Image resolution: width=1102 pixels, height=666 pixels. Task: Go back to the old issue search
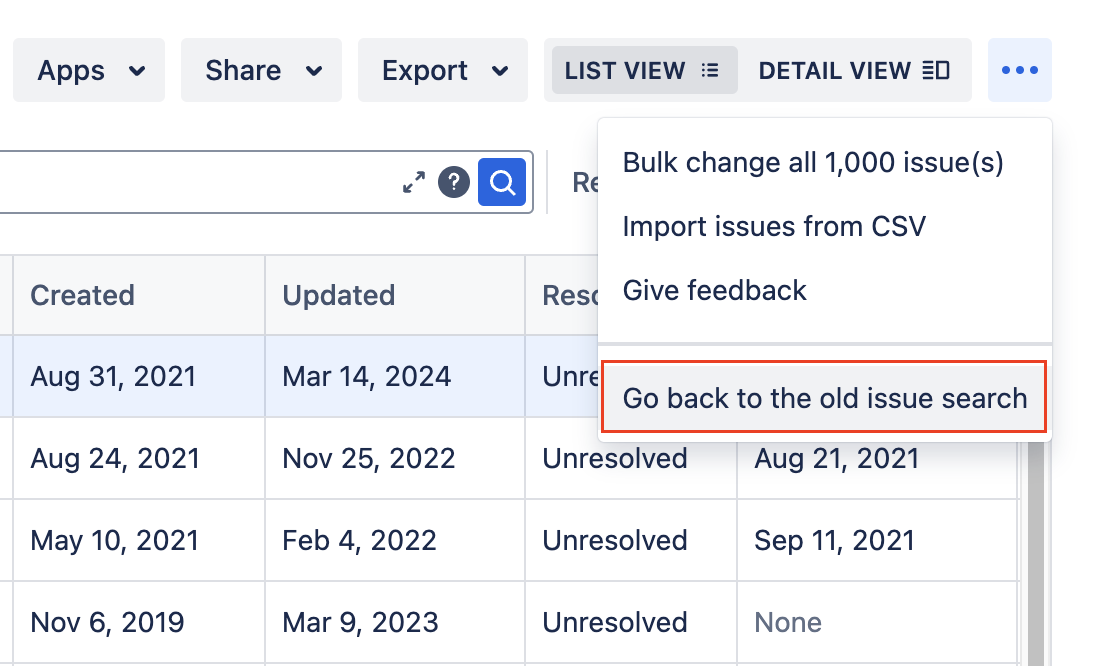824,398
